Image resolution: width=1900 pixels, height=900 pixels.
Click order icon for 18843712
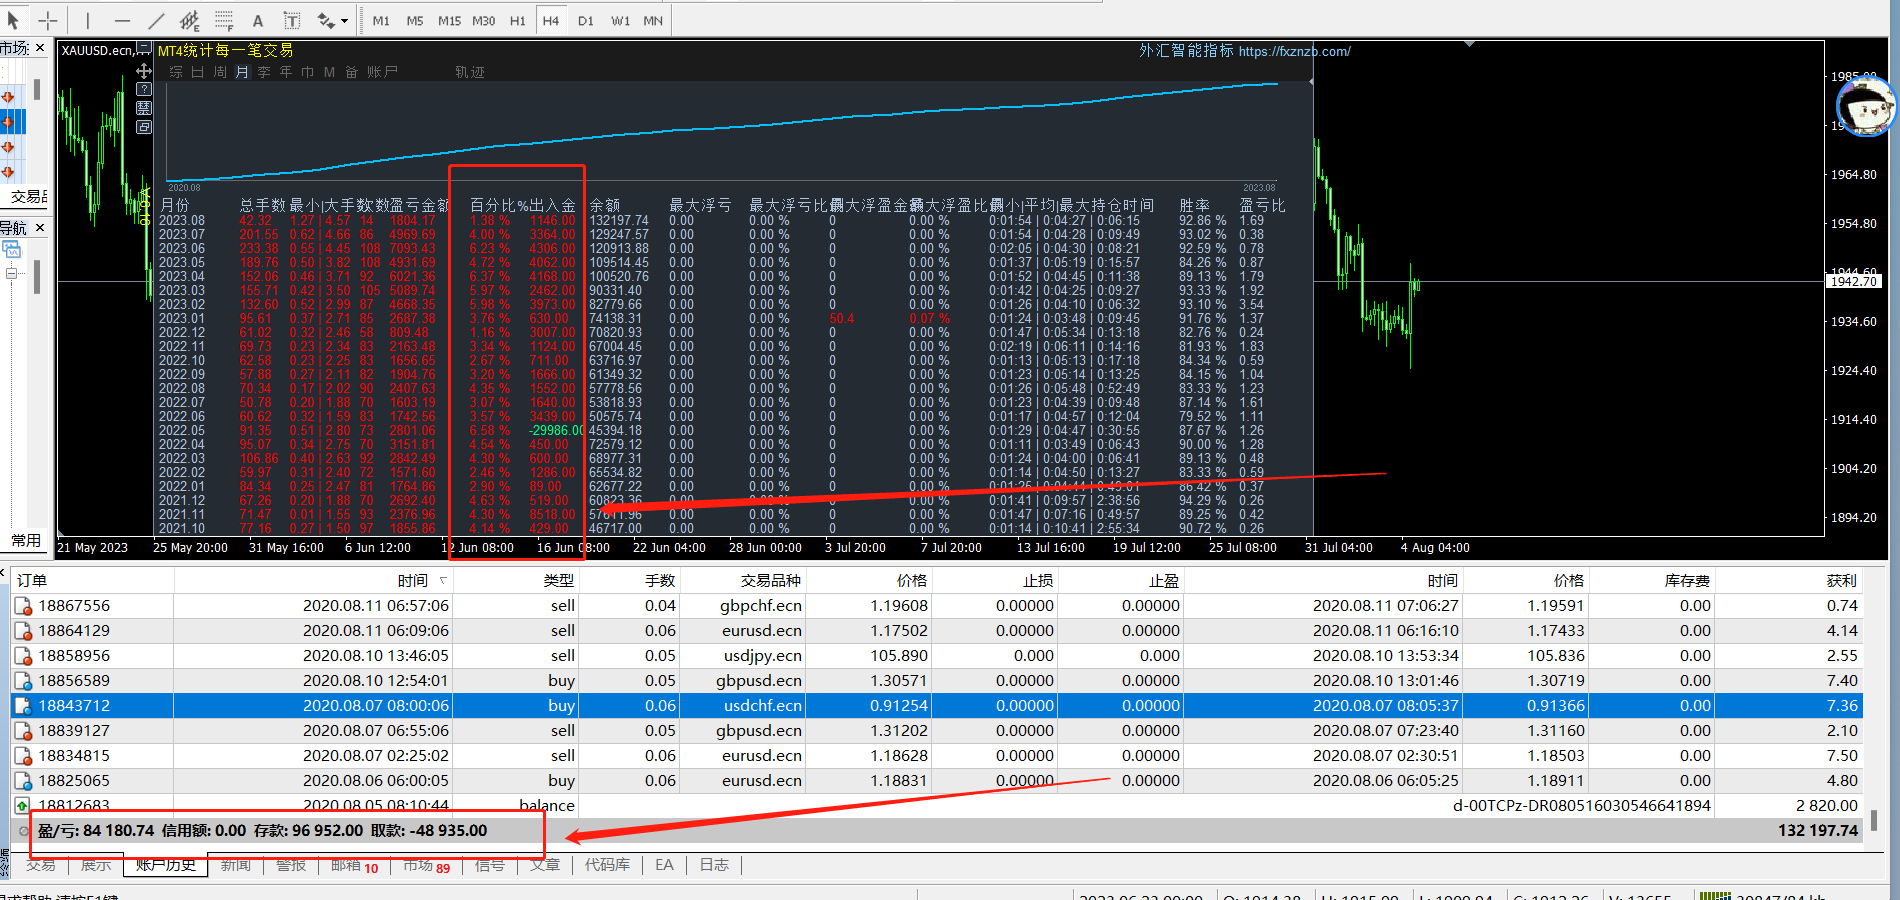[23, 705]
